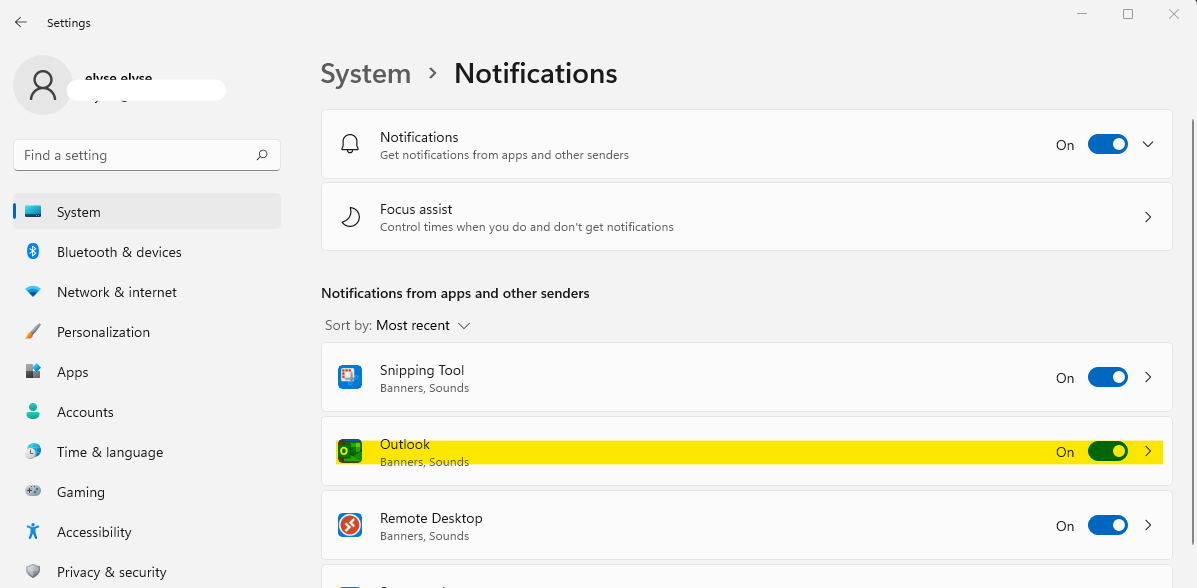Open Remote Desktop notification details chevron

[1147, 525]
